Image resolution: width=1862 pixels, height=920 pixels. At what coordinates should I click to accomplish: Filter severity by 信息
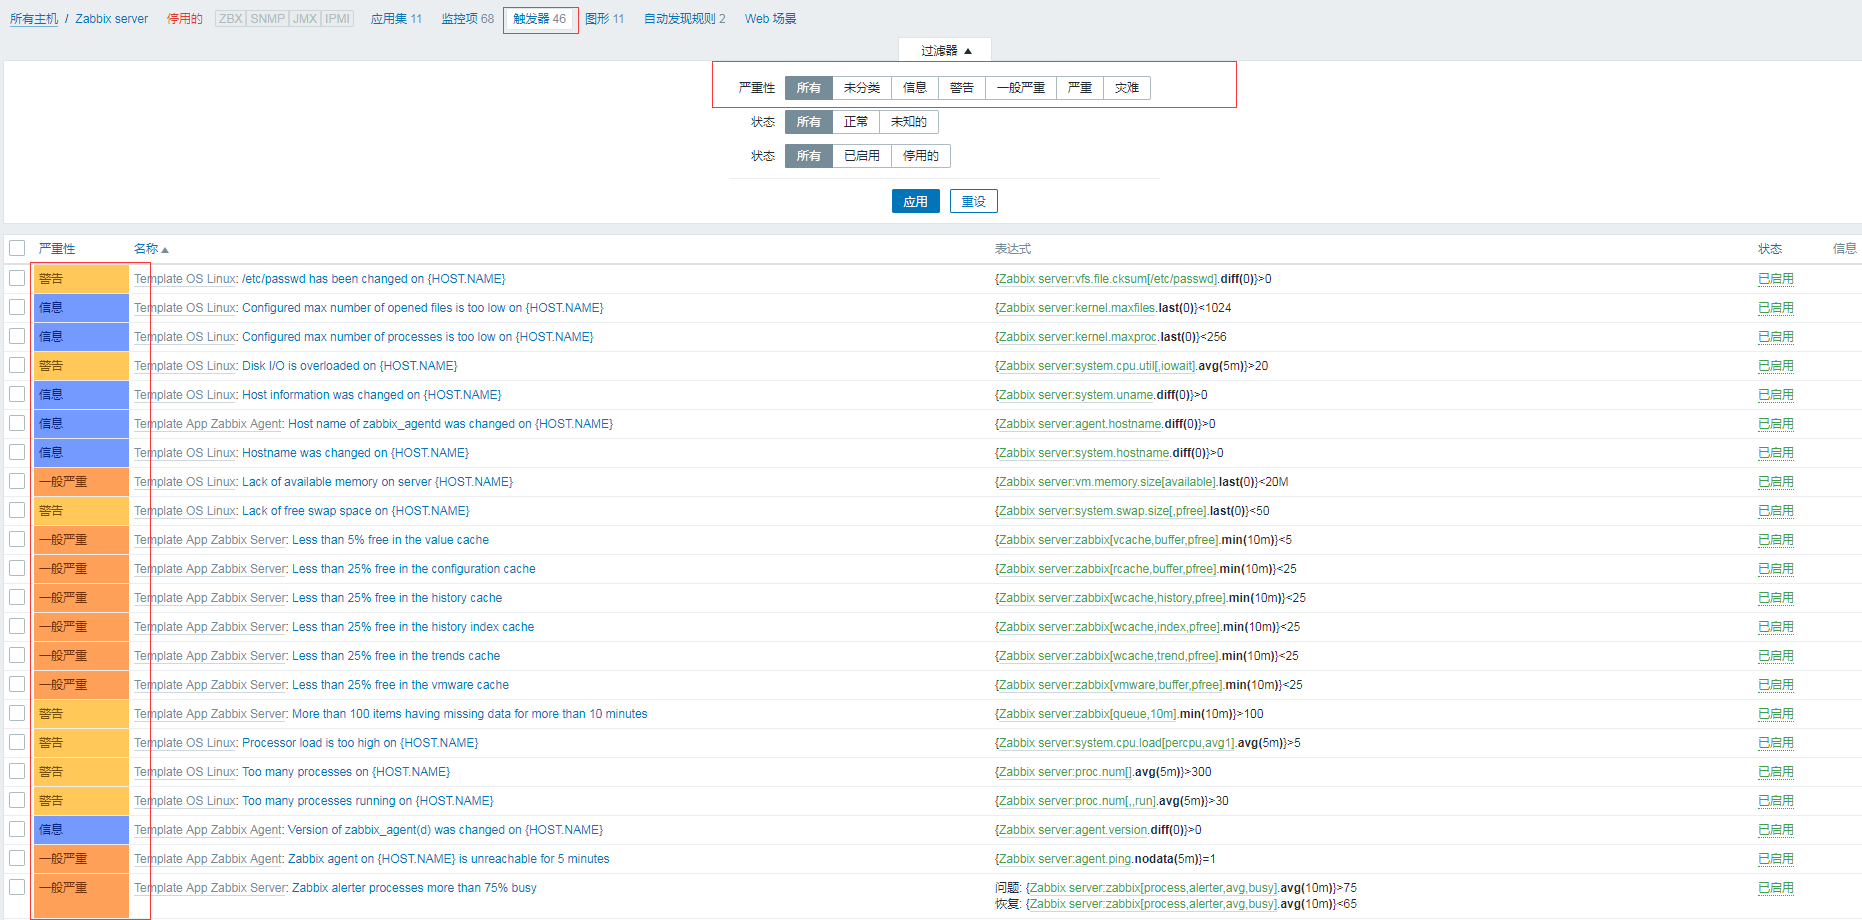pos(915,88)
